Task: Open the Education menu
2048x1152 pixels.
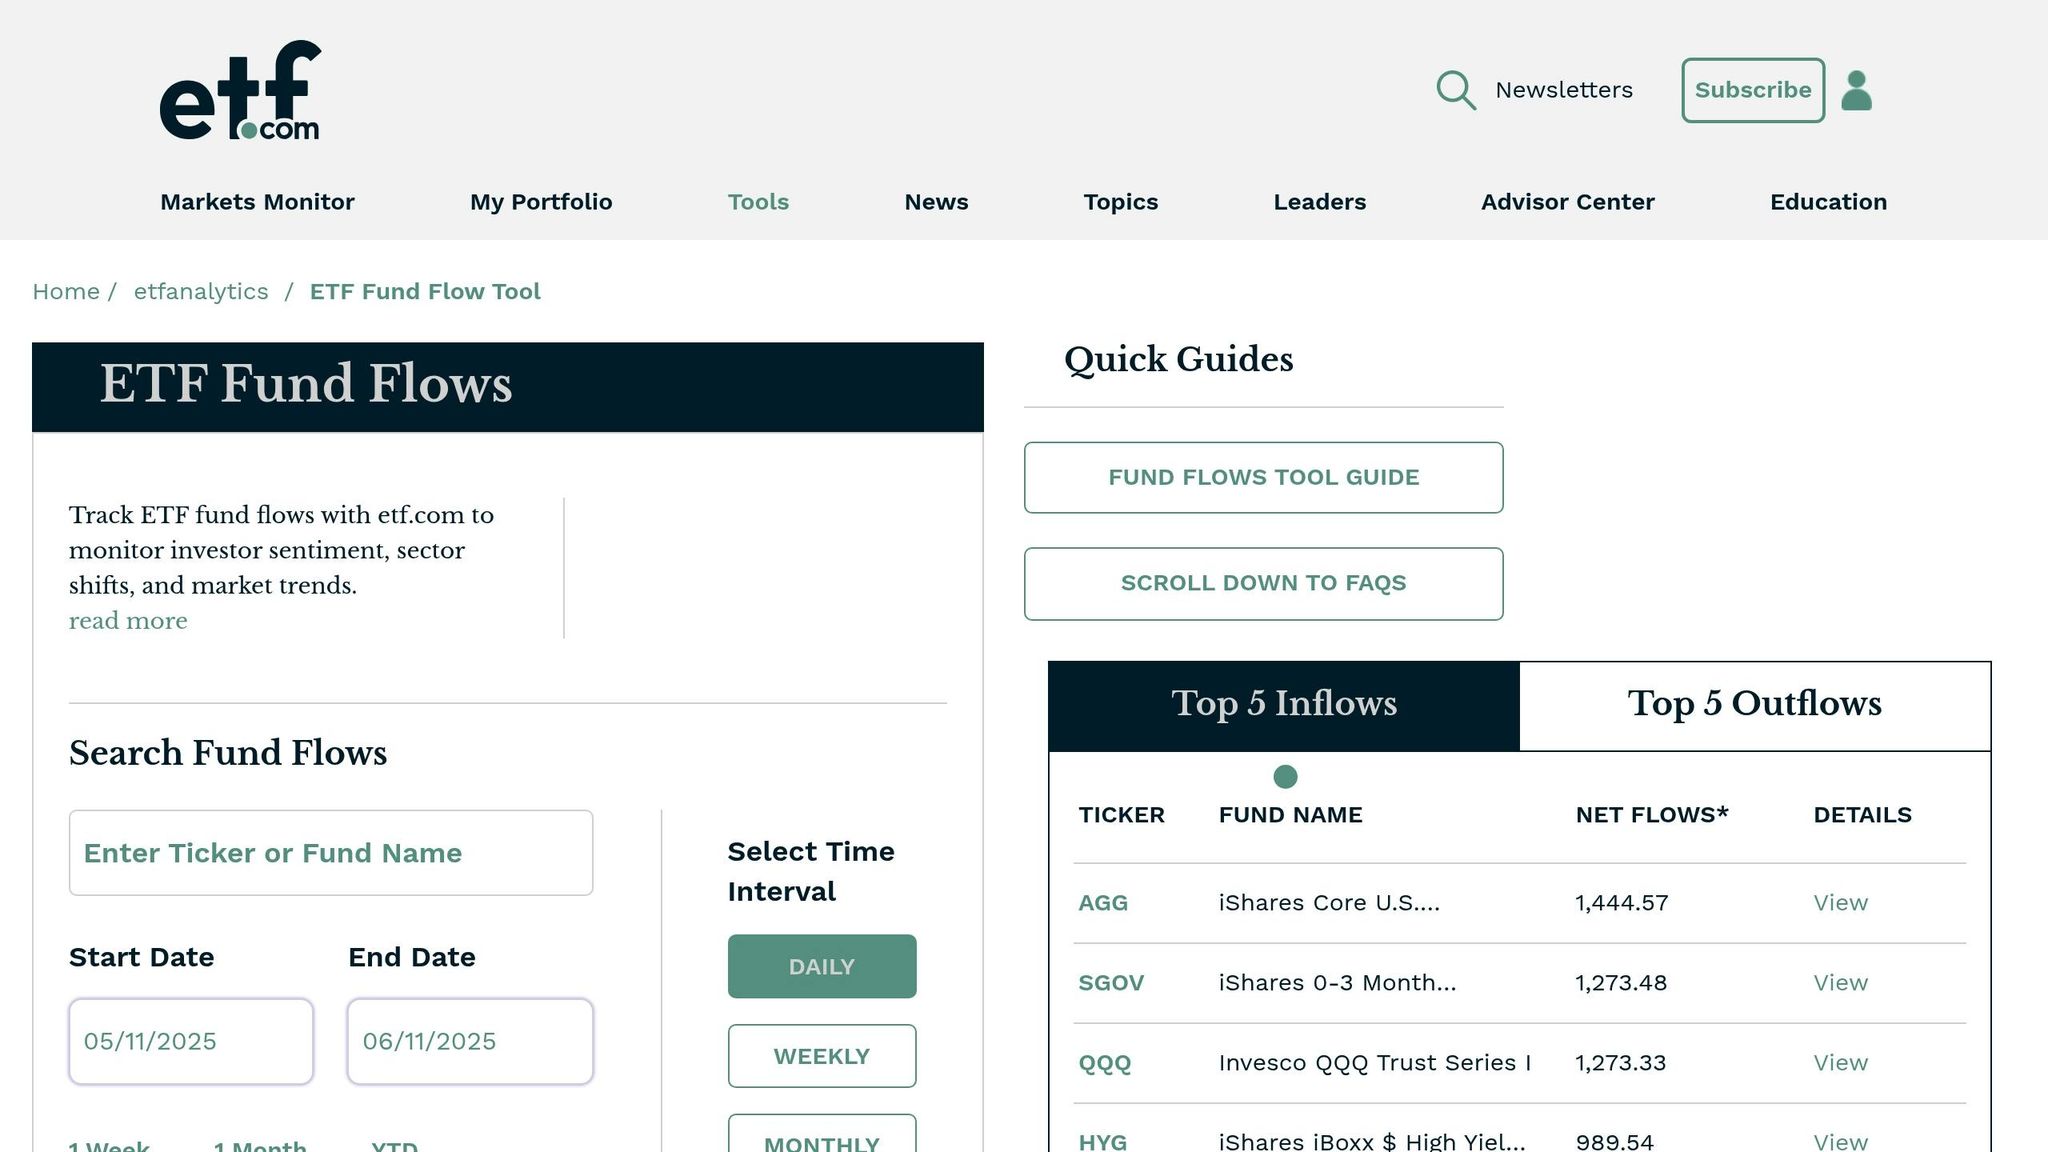Action: [1828, 202]
